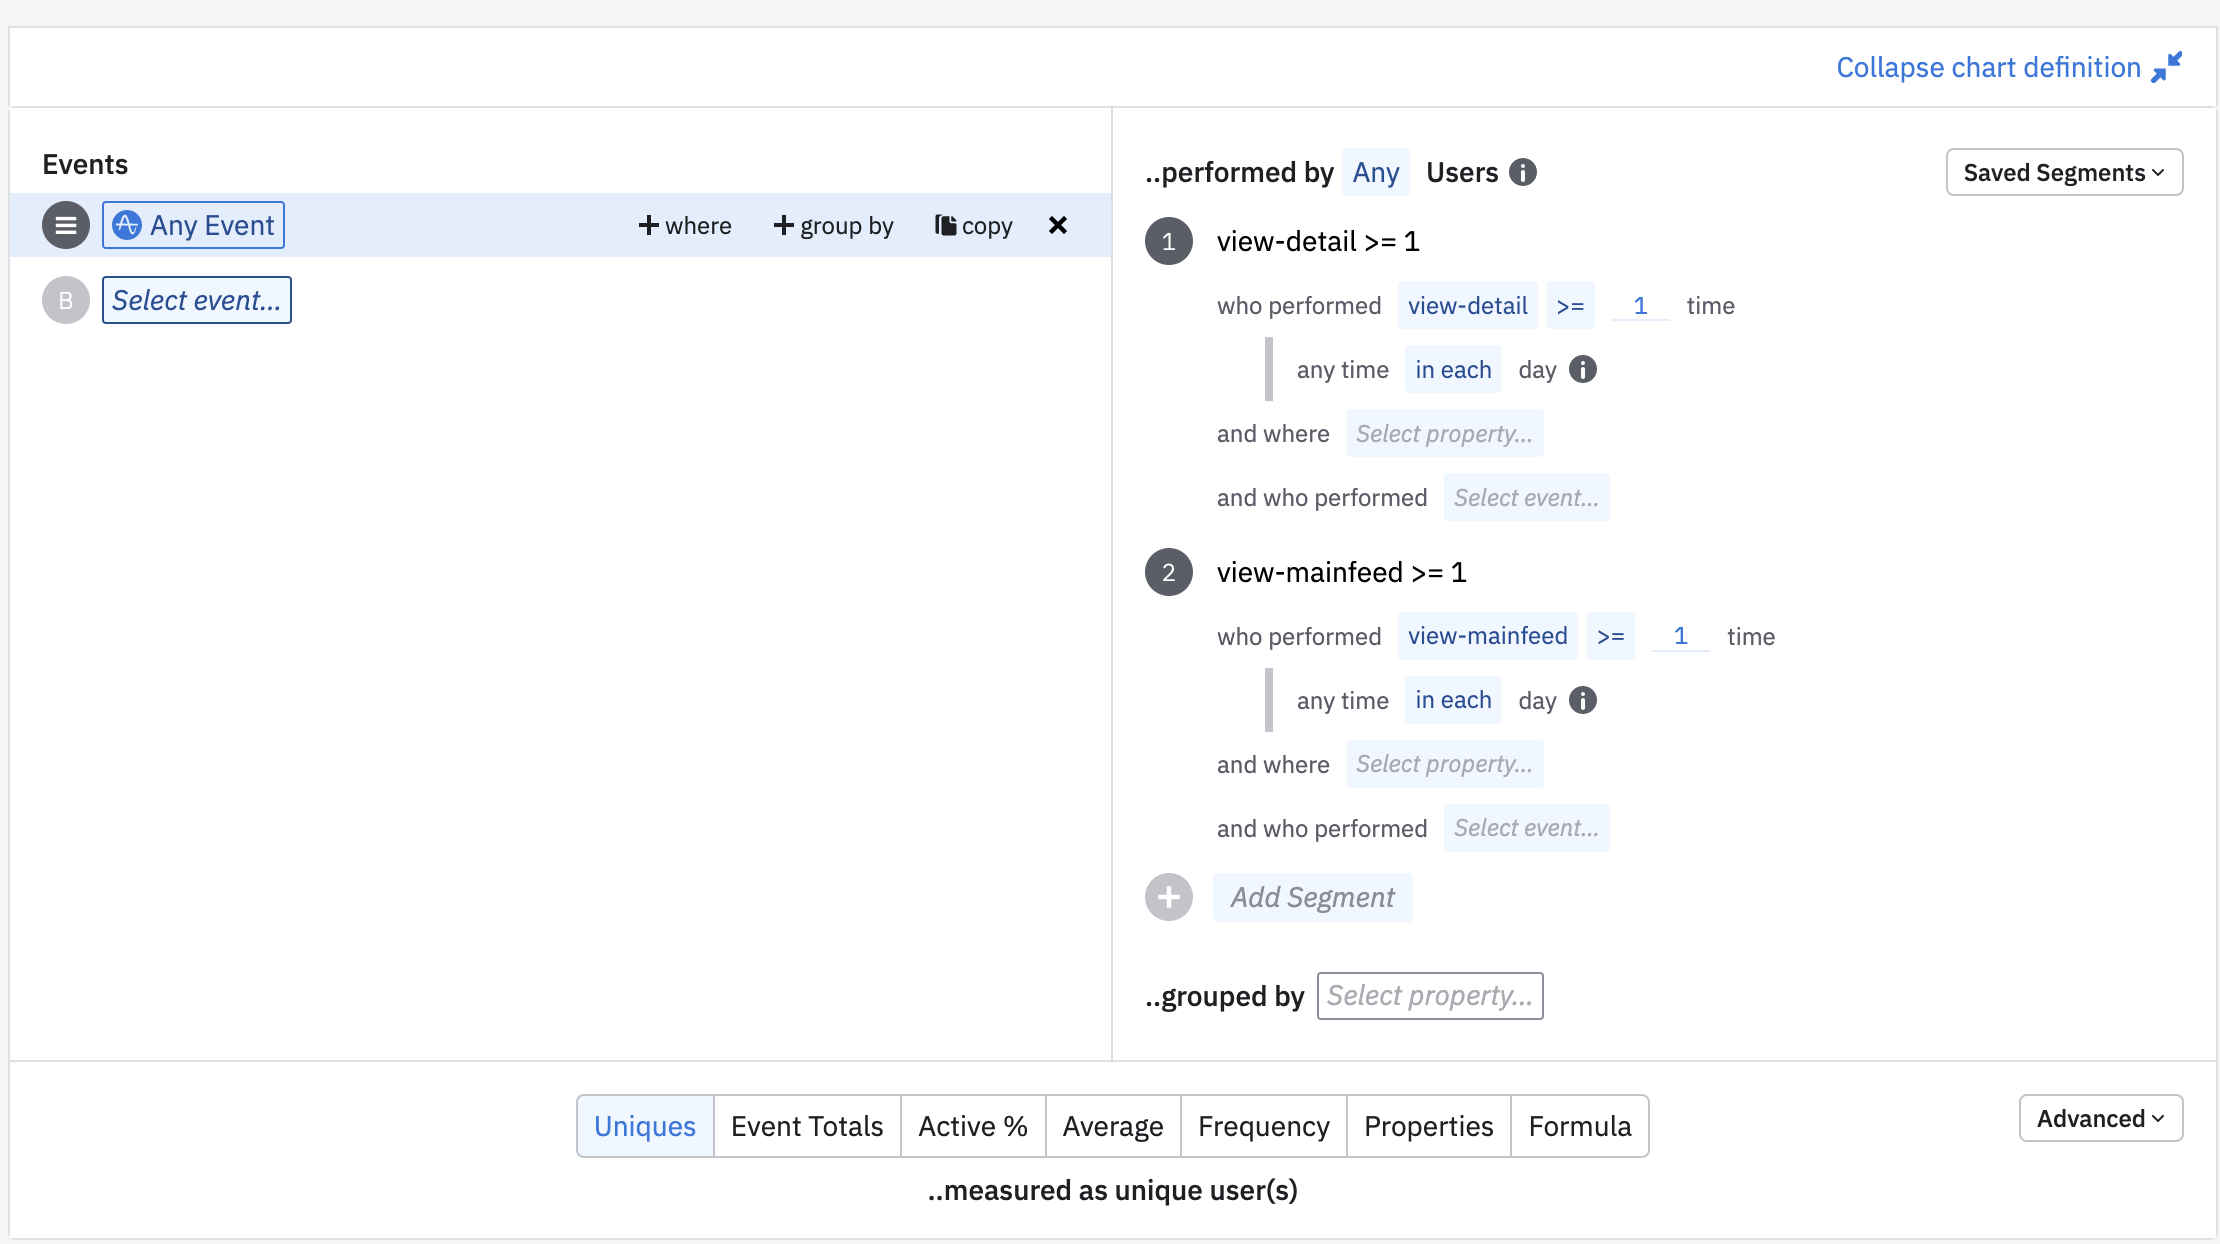Click the segment 1 number badge
The height and width of the screenshot is (1244, 2220).
[1168, 241]
